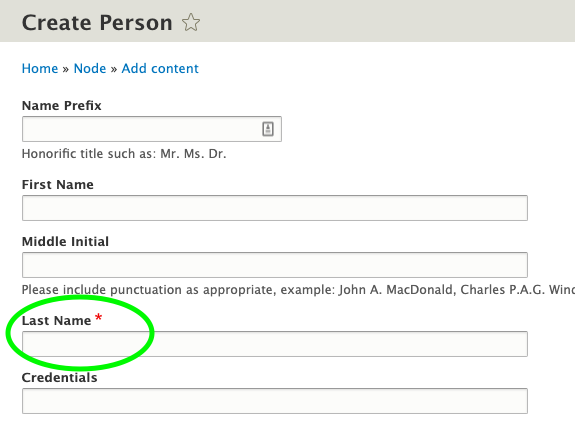Screen dimensions: 575x426
Task: Click the First Name label text
Action: pyautogui.click(x=58, y=184)
